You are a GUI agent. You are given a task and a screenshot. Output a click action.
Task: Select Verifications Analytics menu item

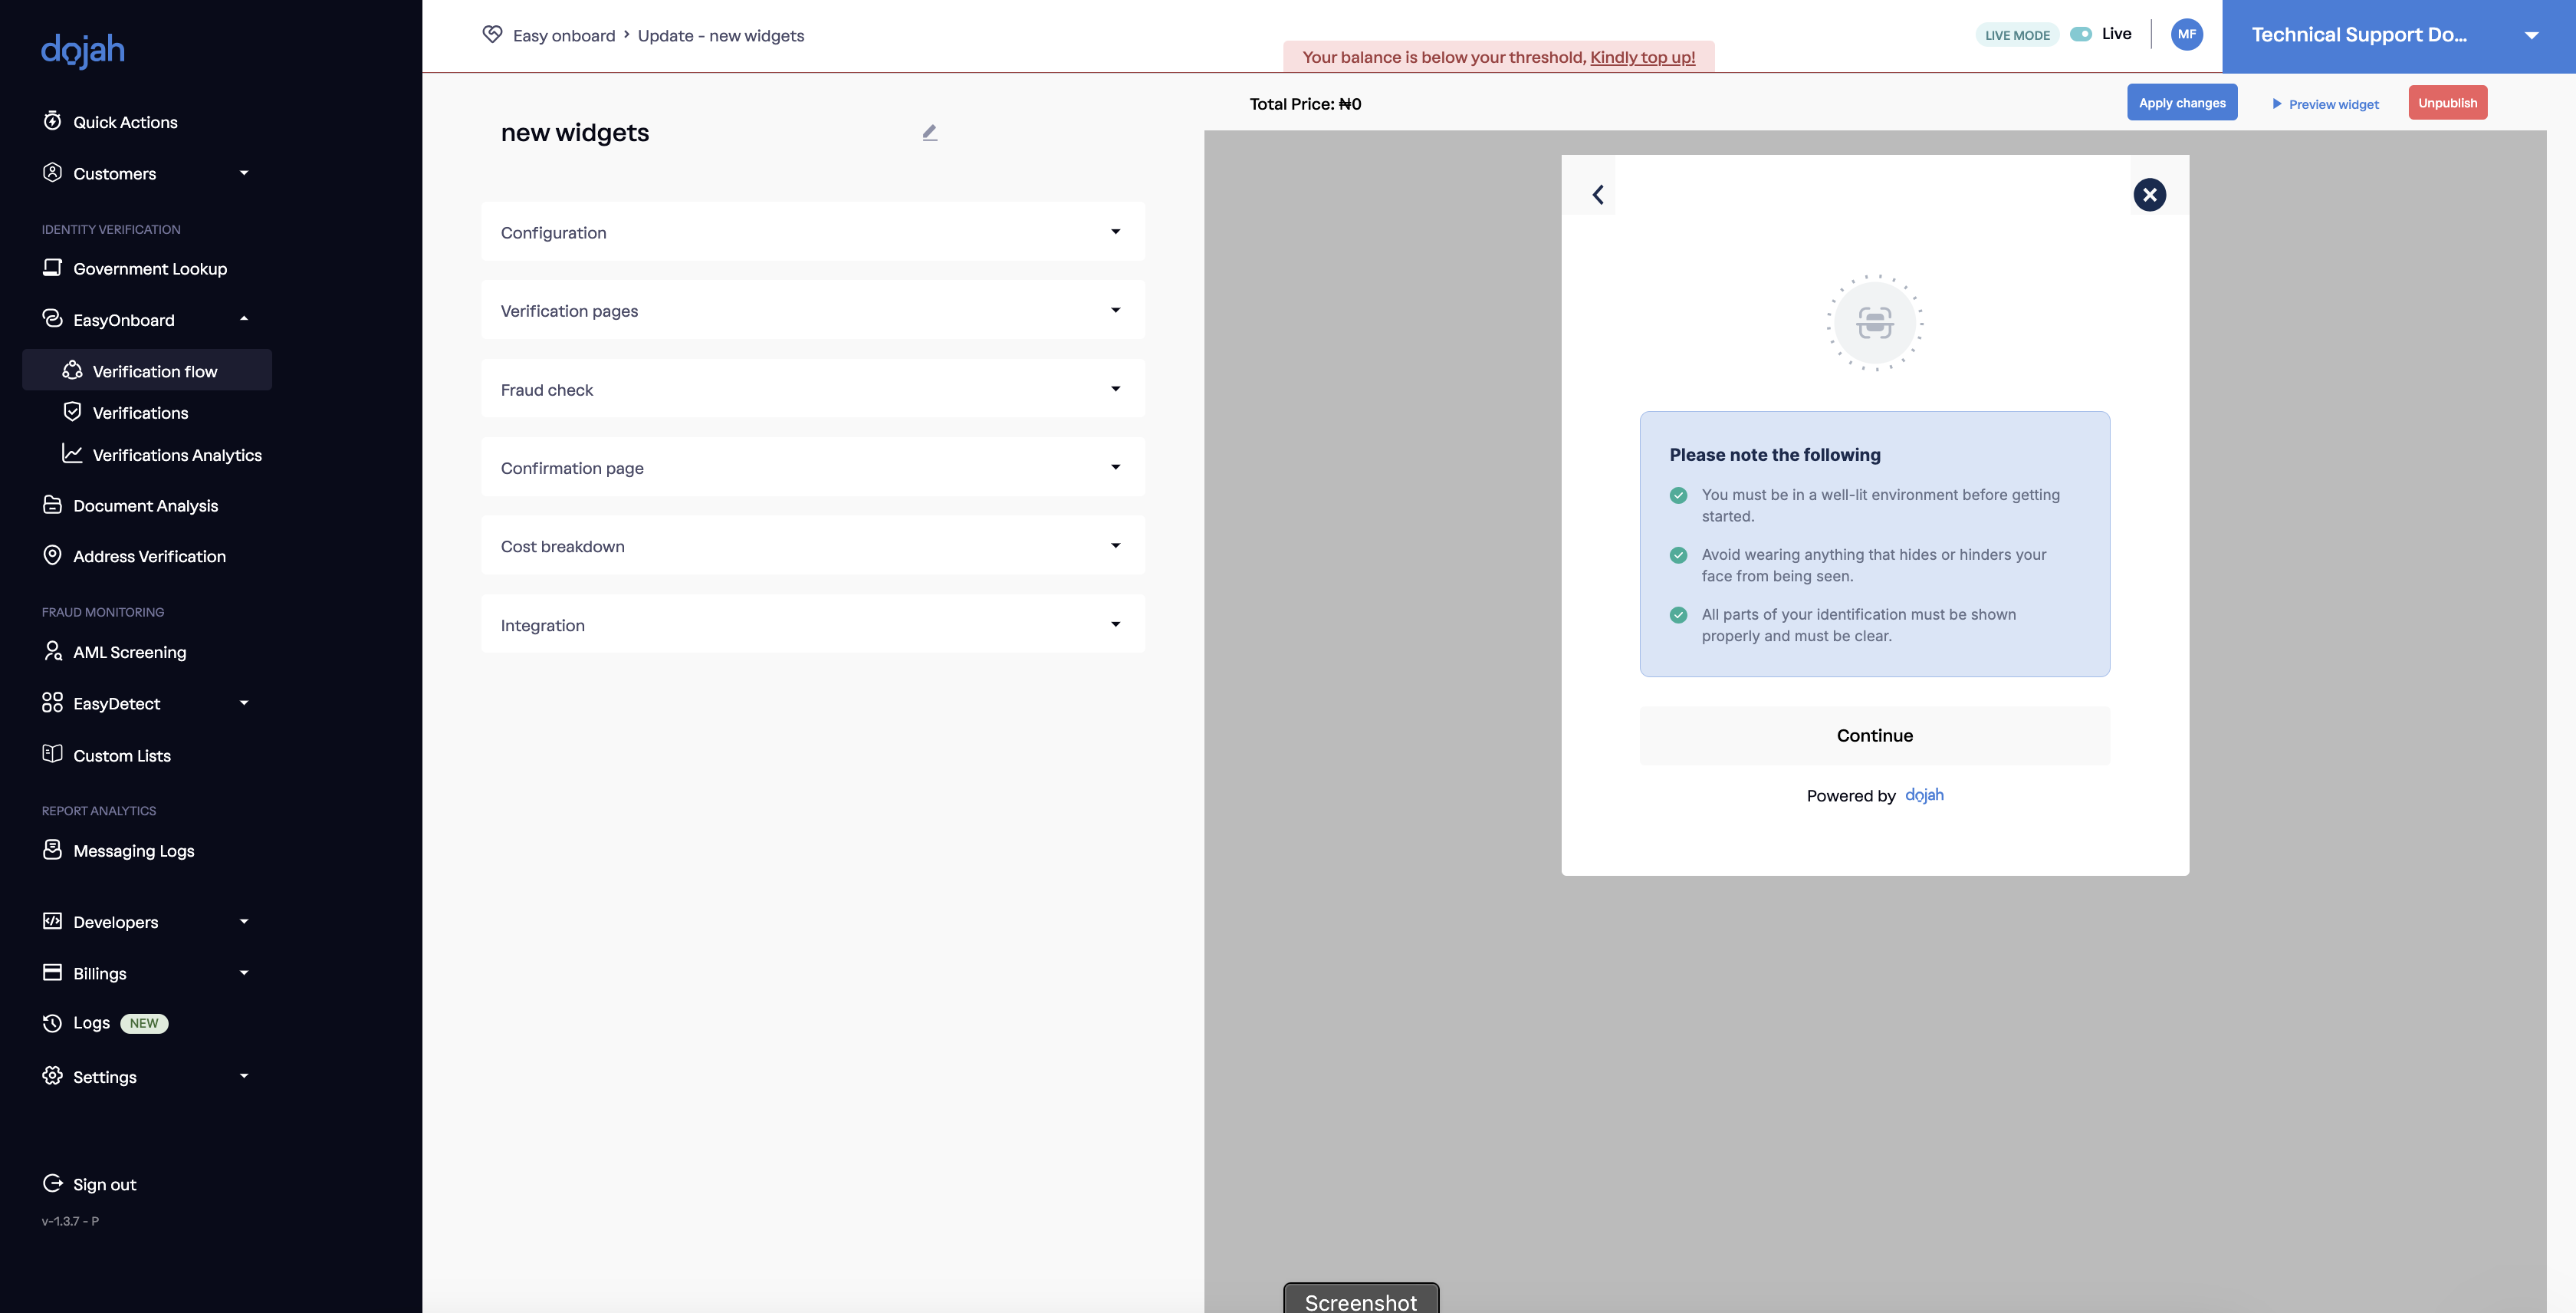(x=177, y=455)
